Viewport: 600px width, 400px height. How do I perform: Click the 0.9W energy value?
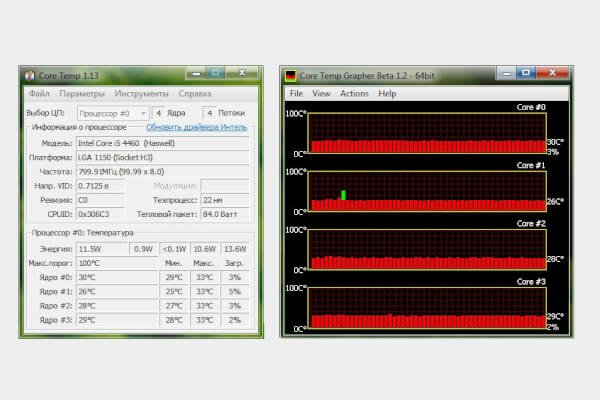[x=143, y=249]
